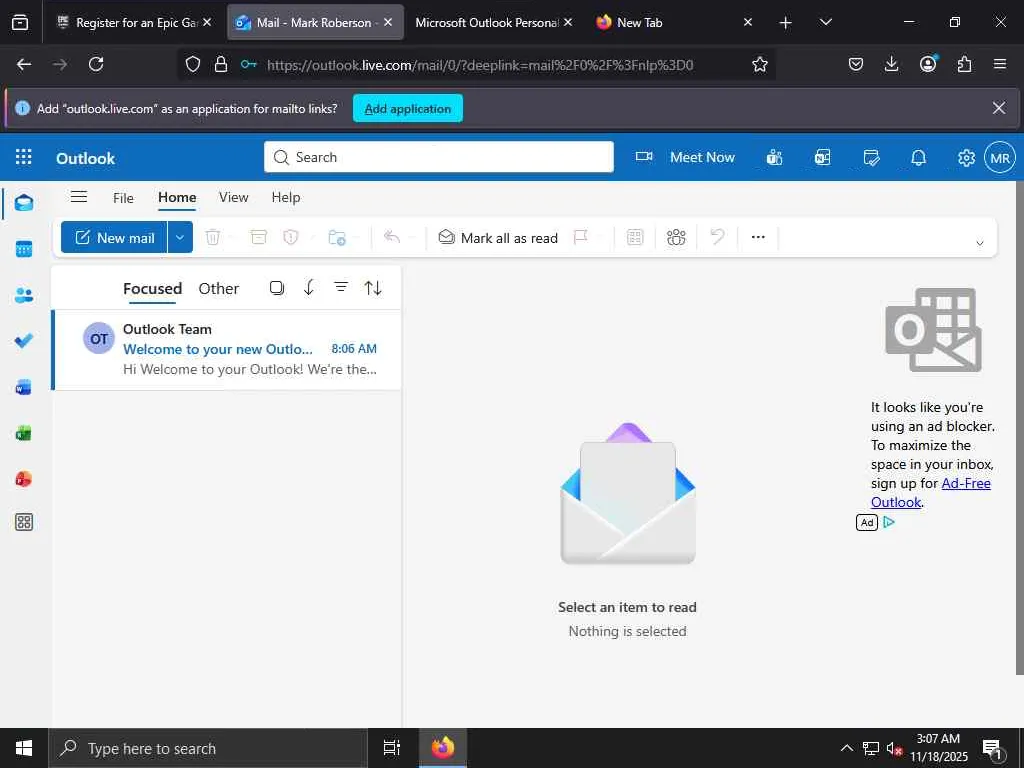Dismiss the mailto notification bar
The height and width of the screenshot is (768, 1024).
(999, 108)
